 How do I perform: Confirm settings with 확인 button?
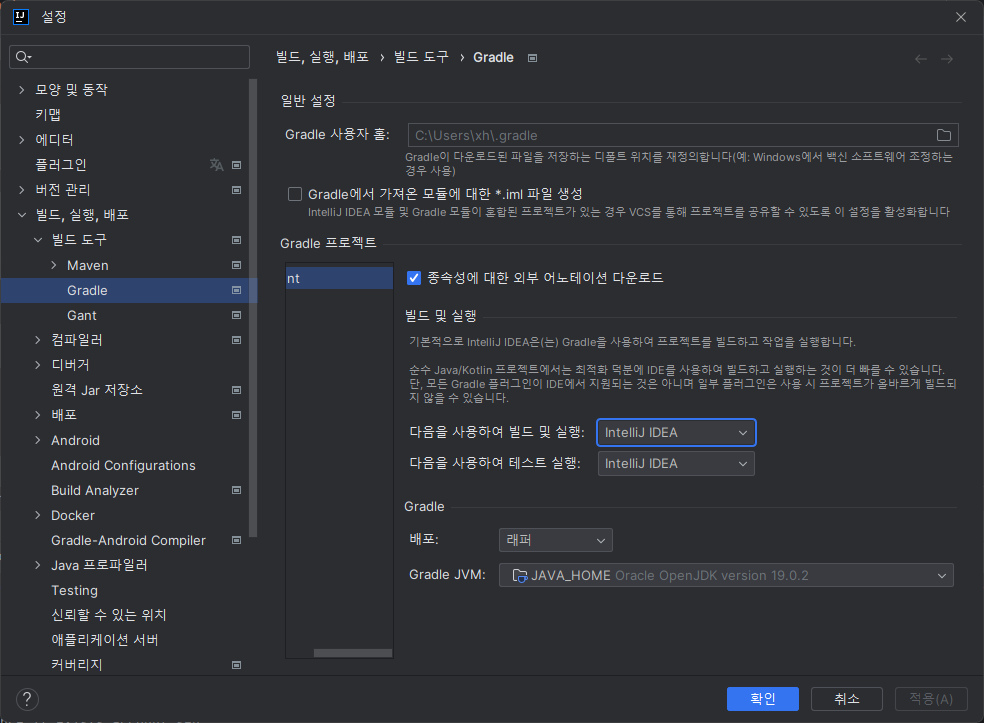pyautogui.click(x=762, y=699)
